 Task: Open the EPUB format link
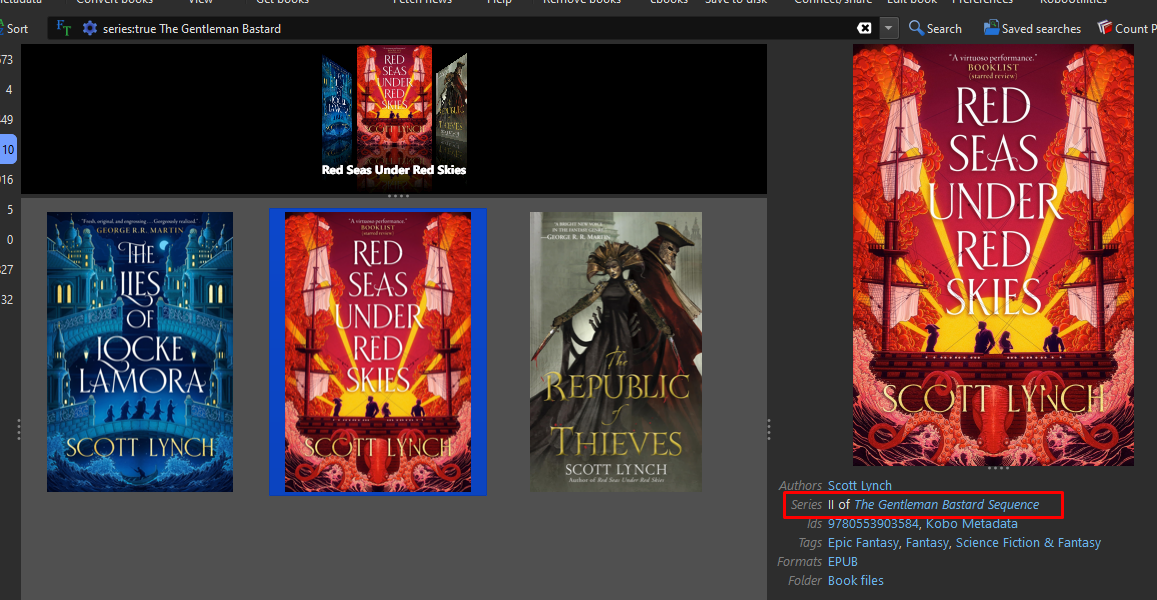843,562
